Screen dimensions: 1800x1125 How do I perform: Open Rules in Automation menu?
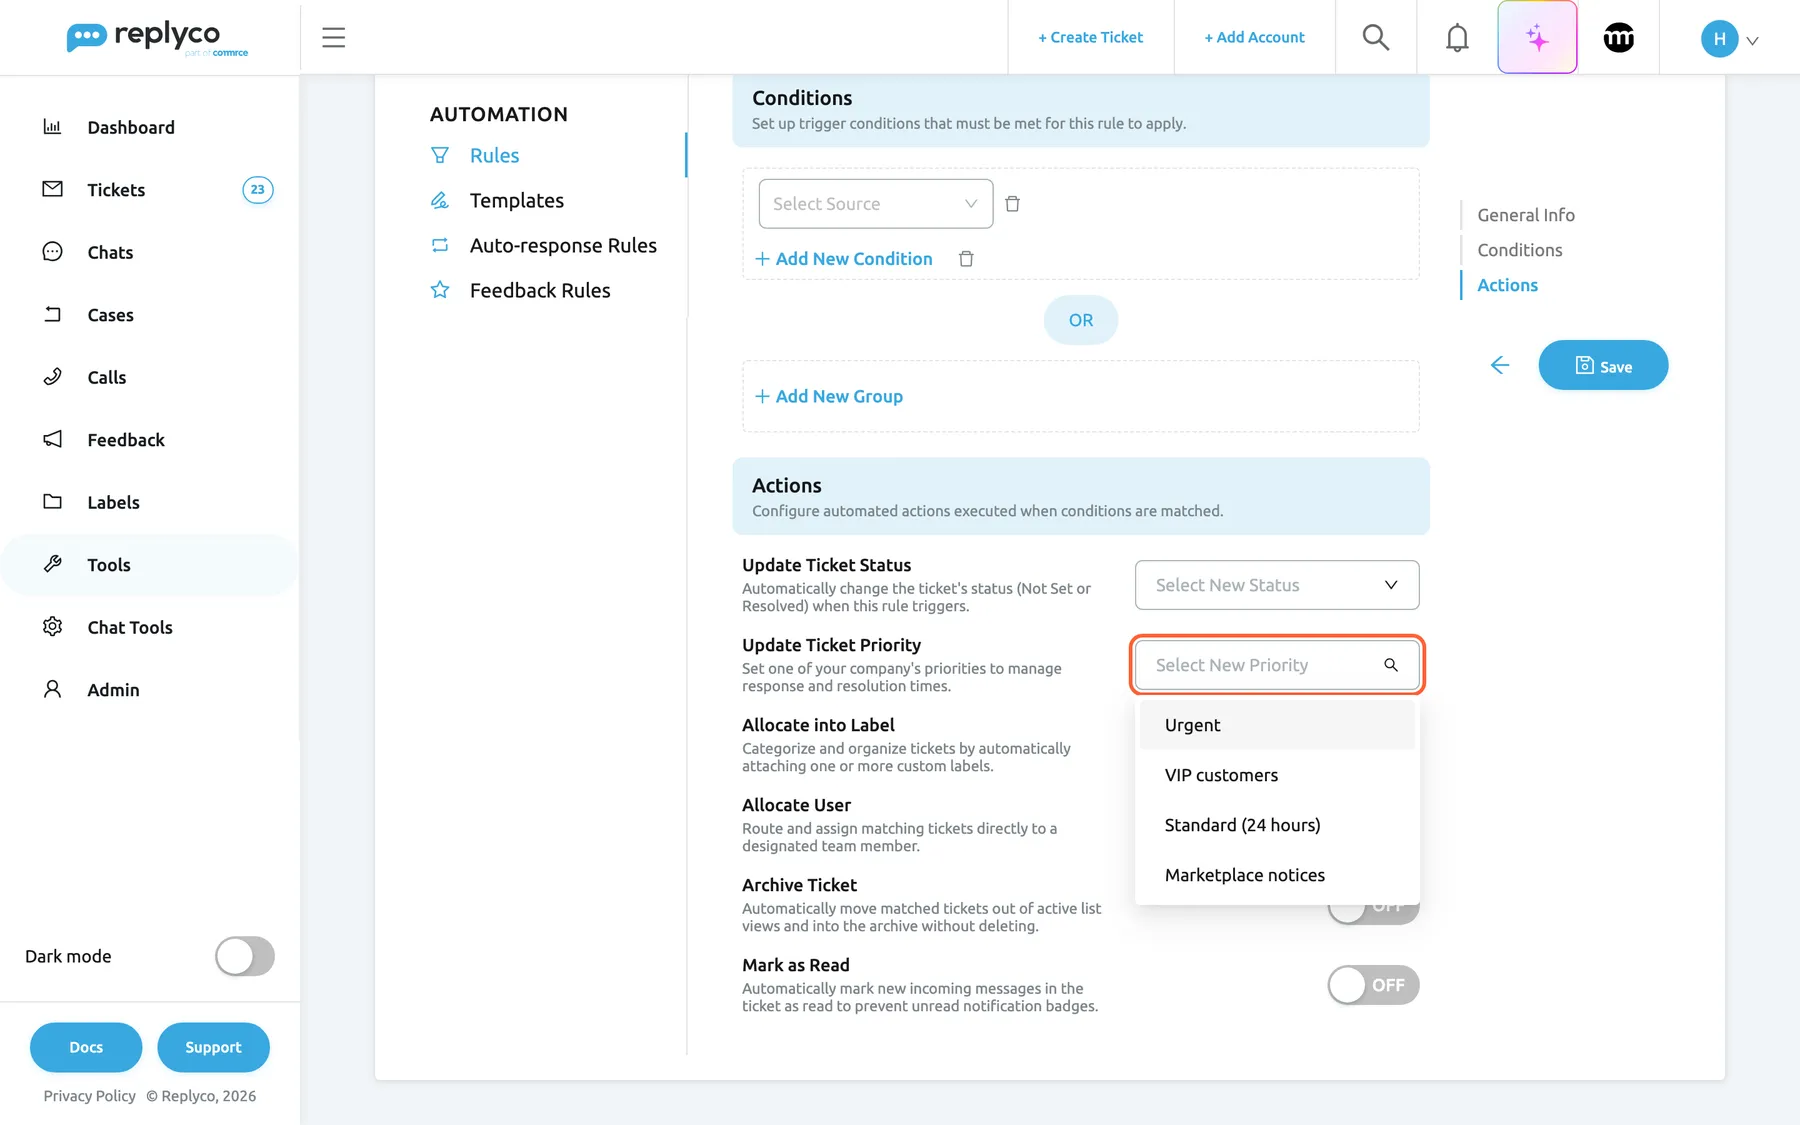(494, 155)
